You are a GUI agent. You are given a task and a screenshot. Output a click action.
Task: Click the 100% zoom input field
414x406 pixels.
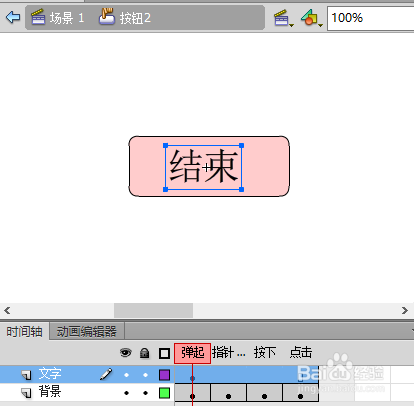[x=371, y=18]
